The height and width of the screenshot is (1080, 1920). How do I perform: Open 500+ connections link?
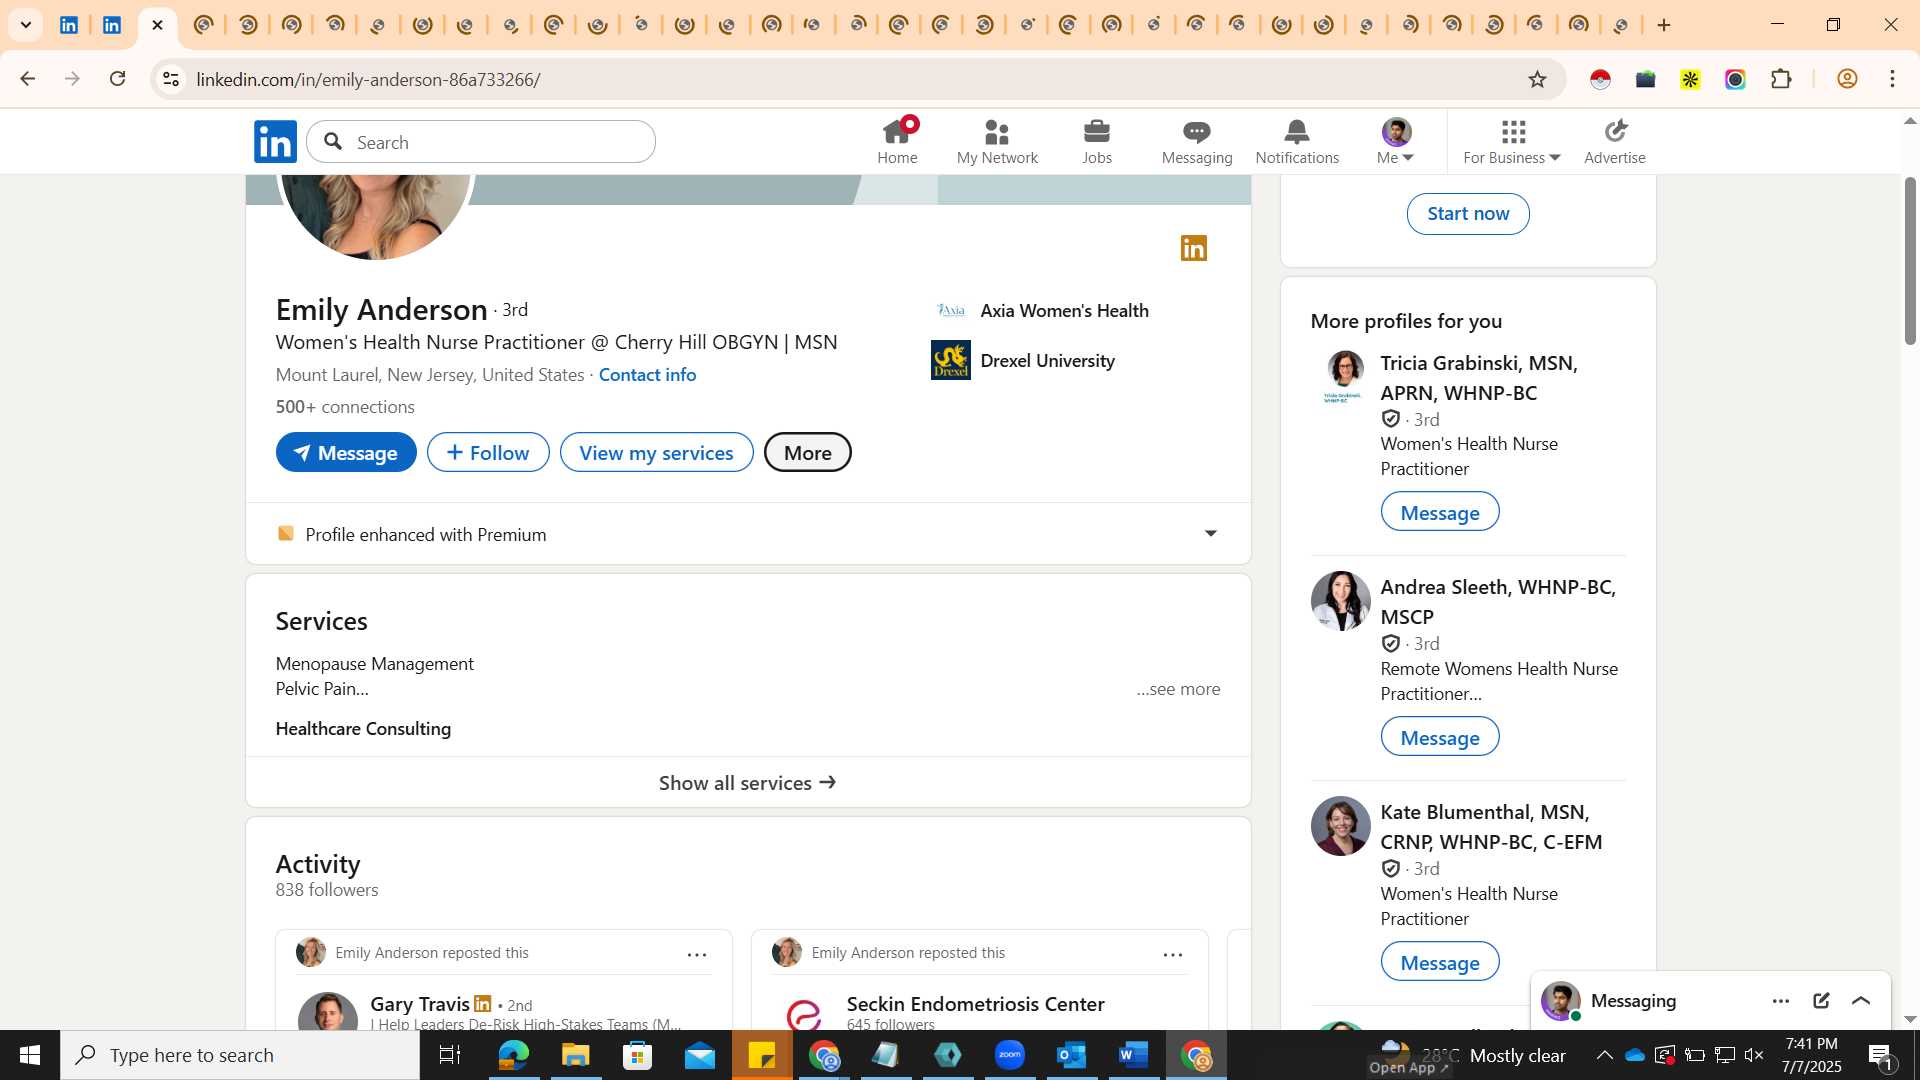(345, 407)
